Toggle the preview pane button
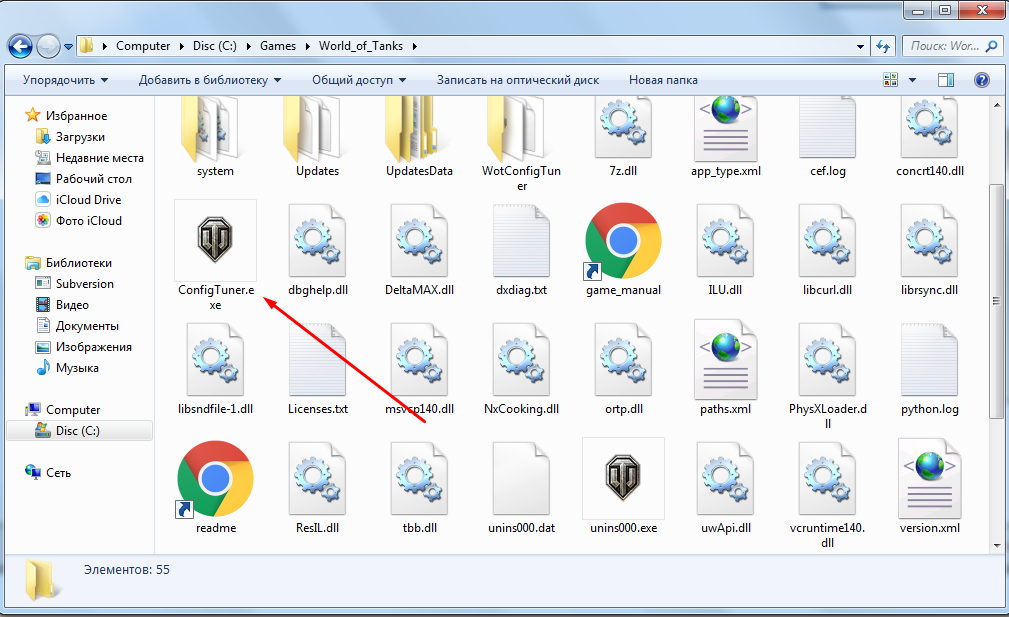 [x=946, y=80]
